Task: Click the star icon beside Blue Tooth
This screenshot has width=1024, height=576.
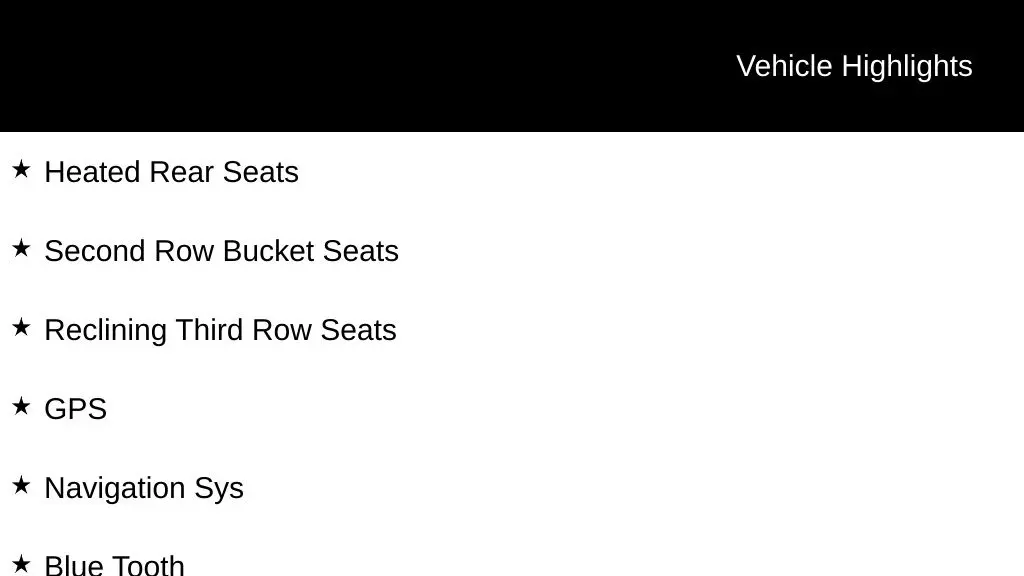Action: [21, 564]
